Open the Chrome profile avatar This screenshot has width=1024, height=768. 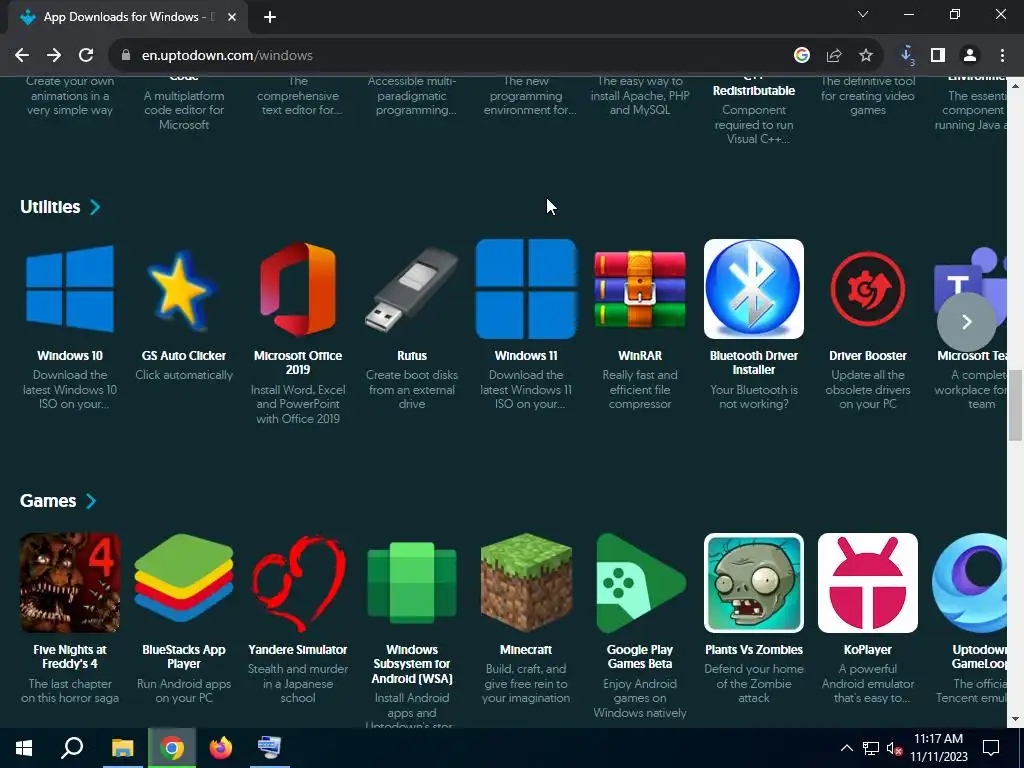[970, 56]
